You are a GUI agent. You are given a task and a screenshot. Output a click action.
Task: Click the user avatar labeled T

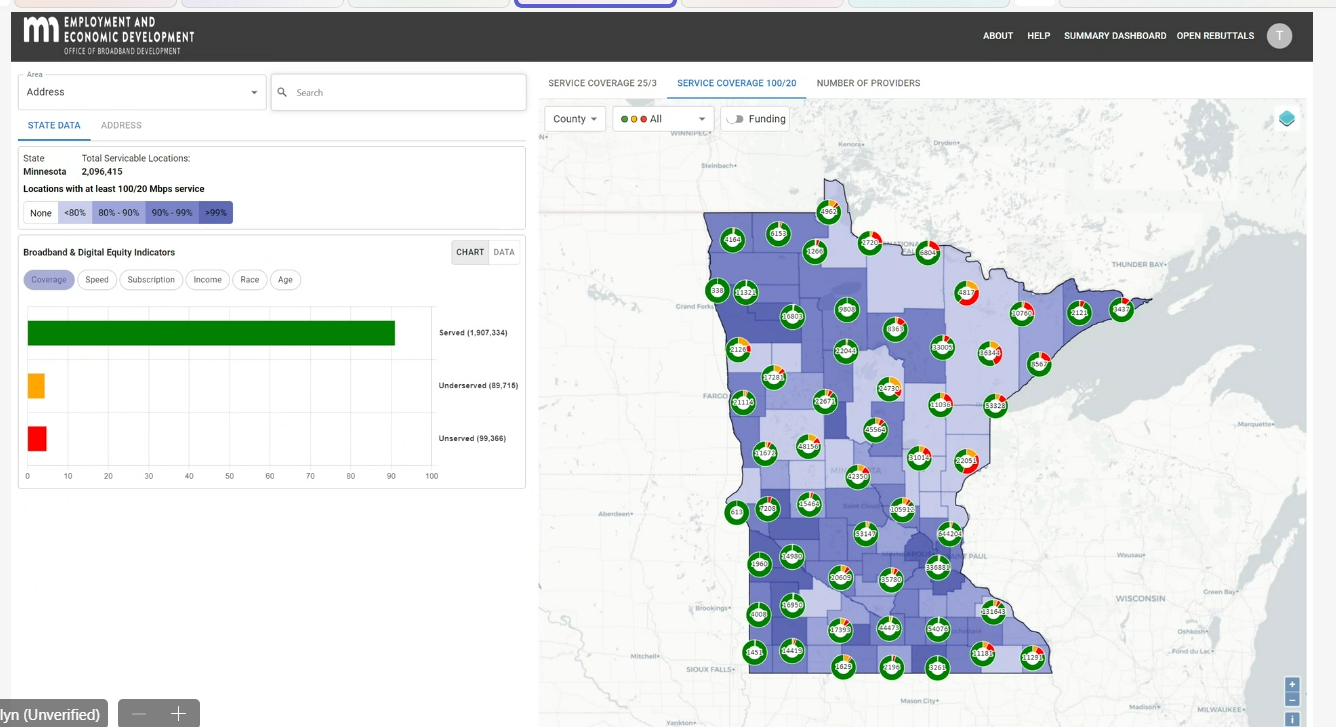pos(1279,36)
